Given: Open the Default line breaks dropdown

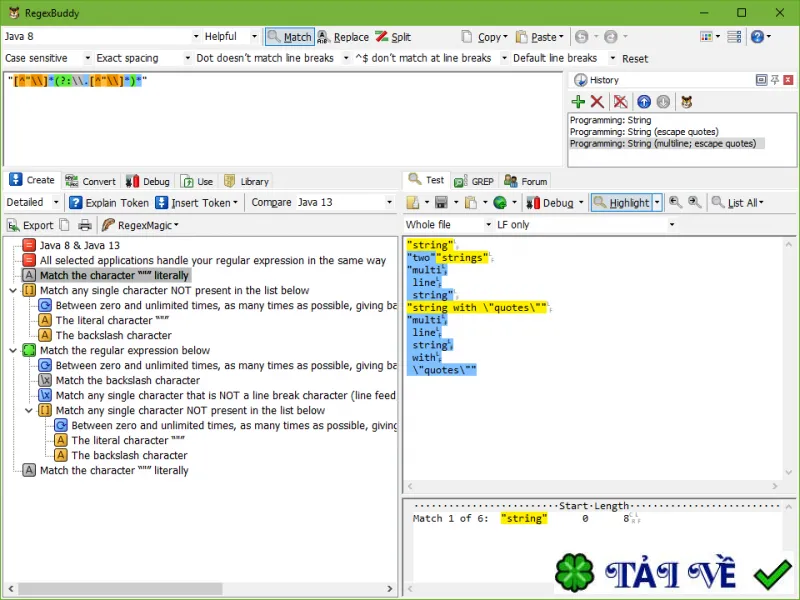Looking at the screenshot, I should [612, 58].
